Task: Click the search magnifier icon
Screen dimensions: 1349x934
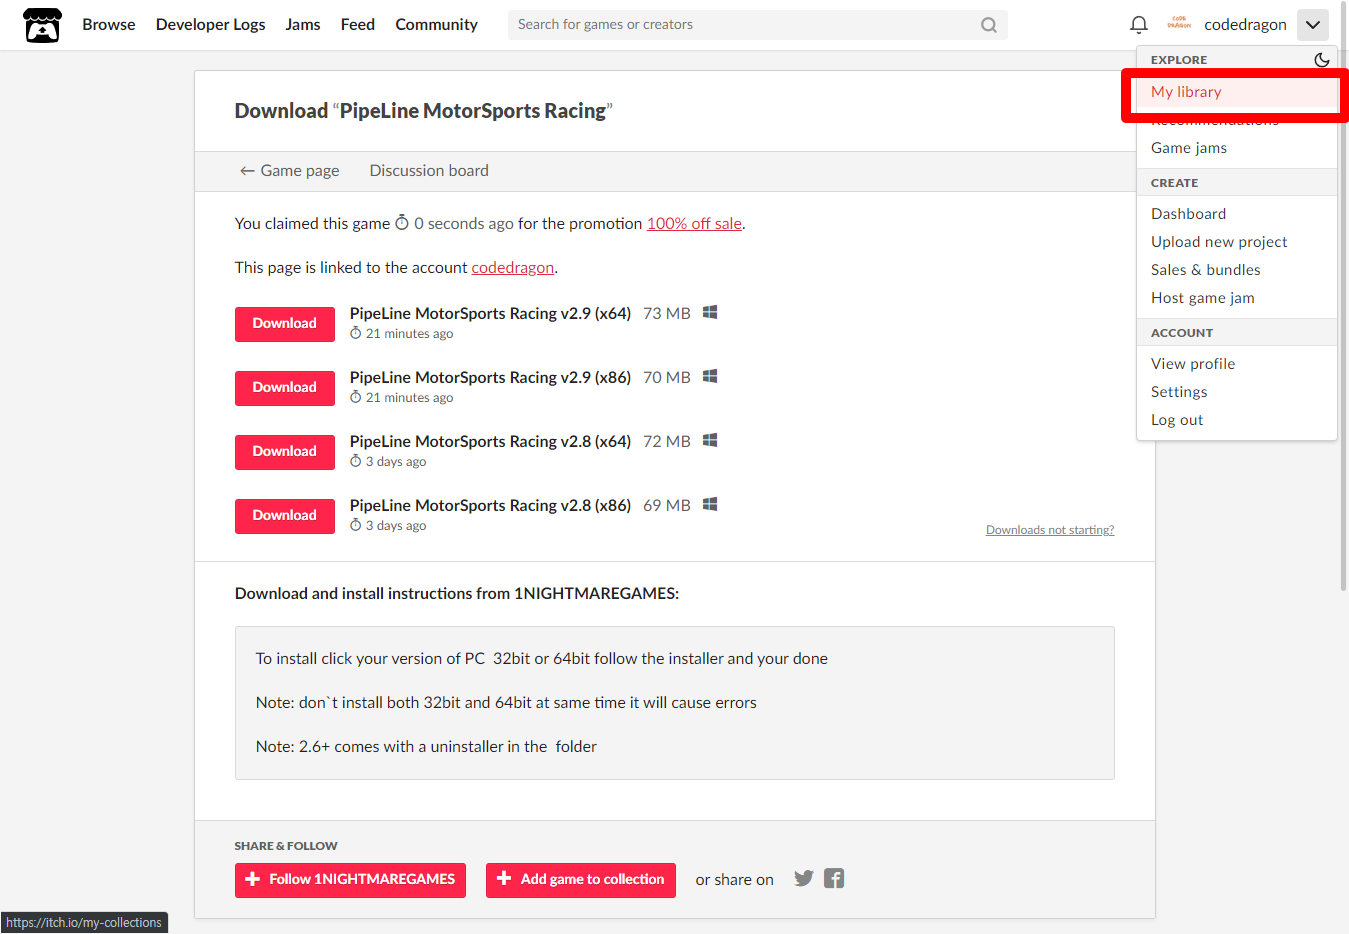Action: (988, 25)
